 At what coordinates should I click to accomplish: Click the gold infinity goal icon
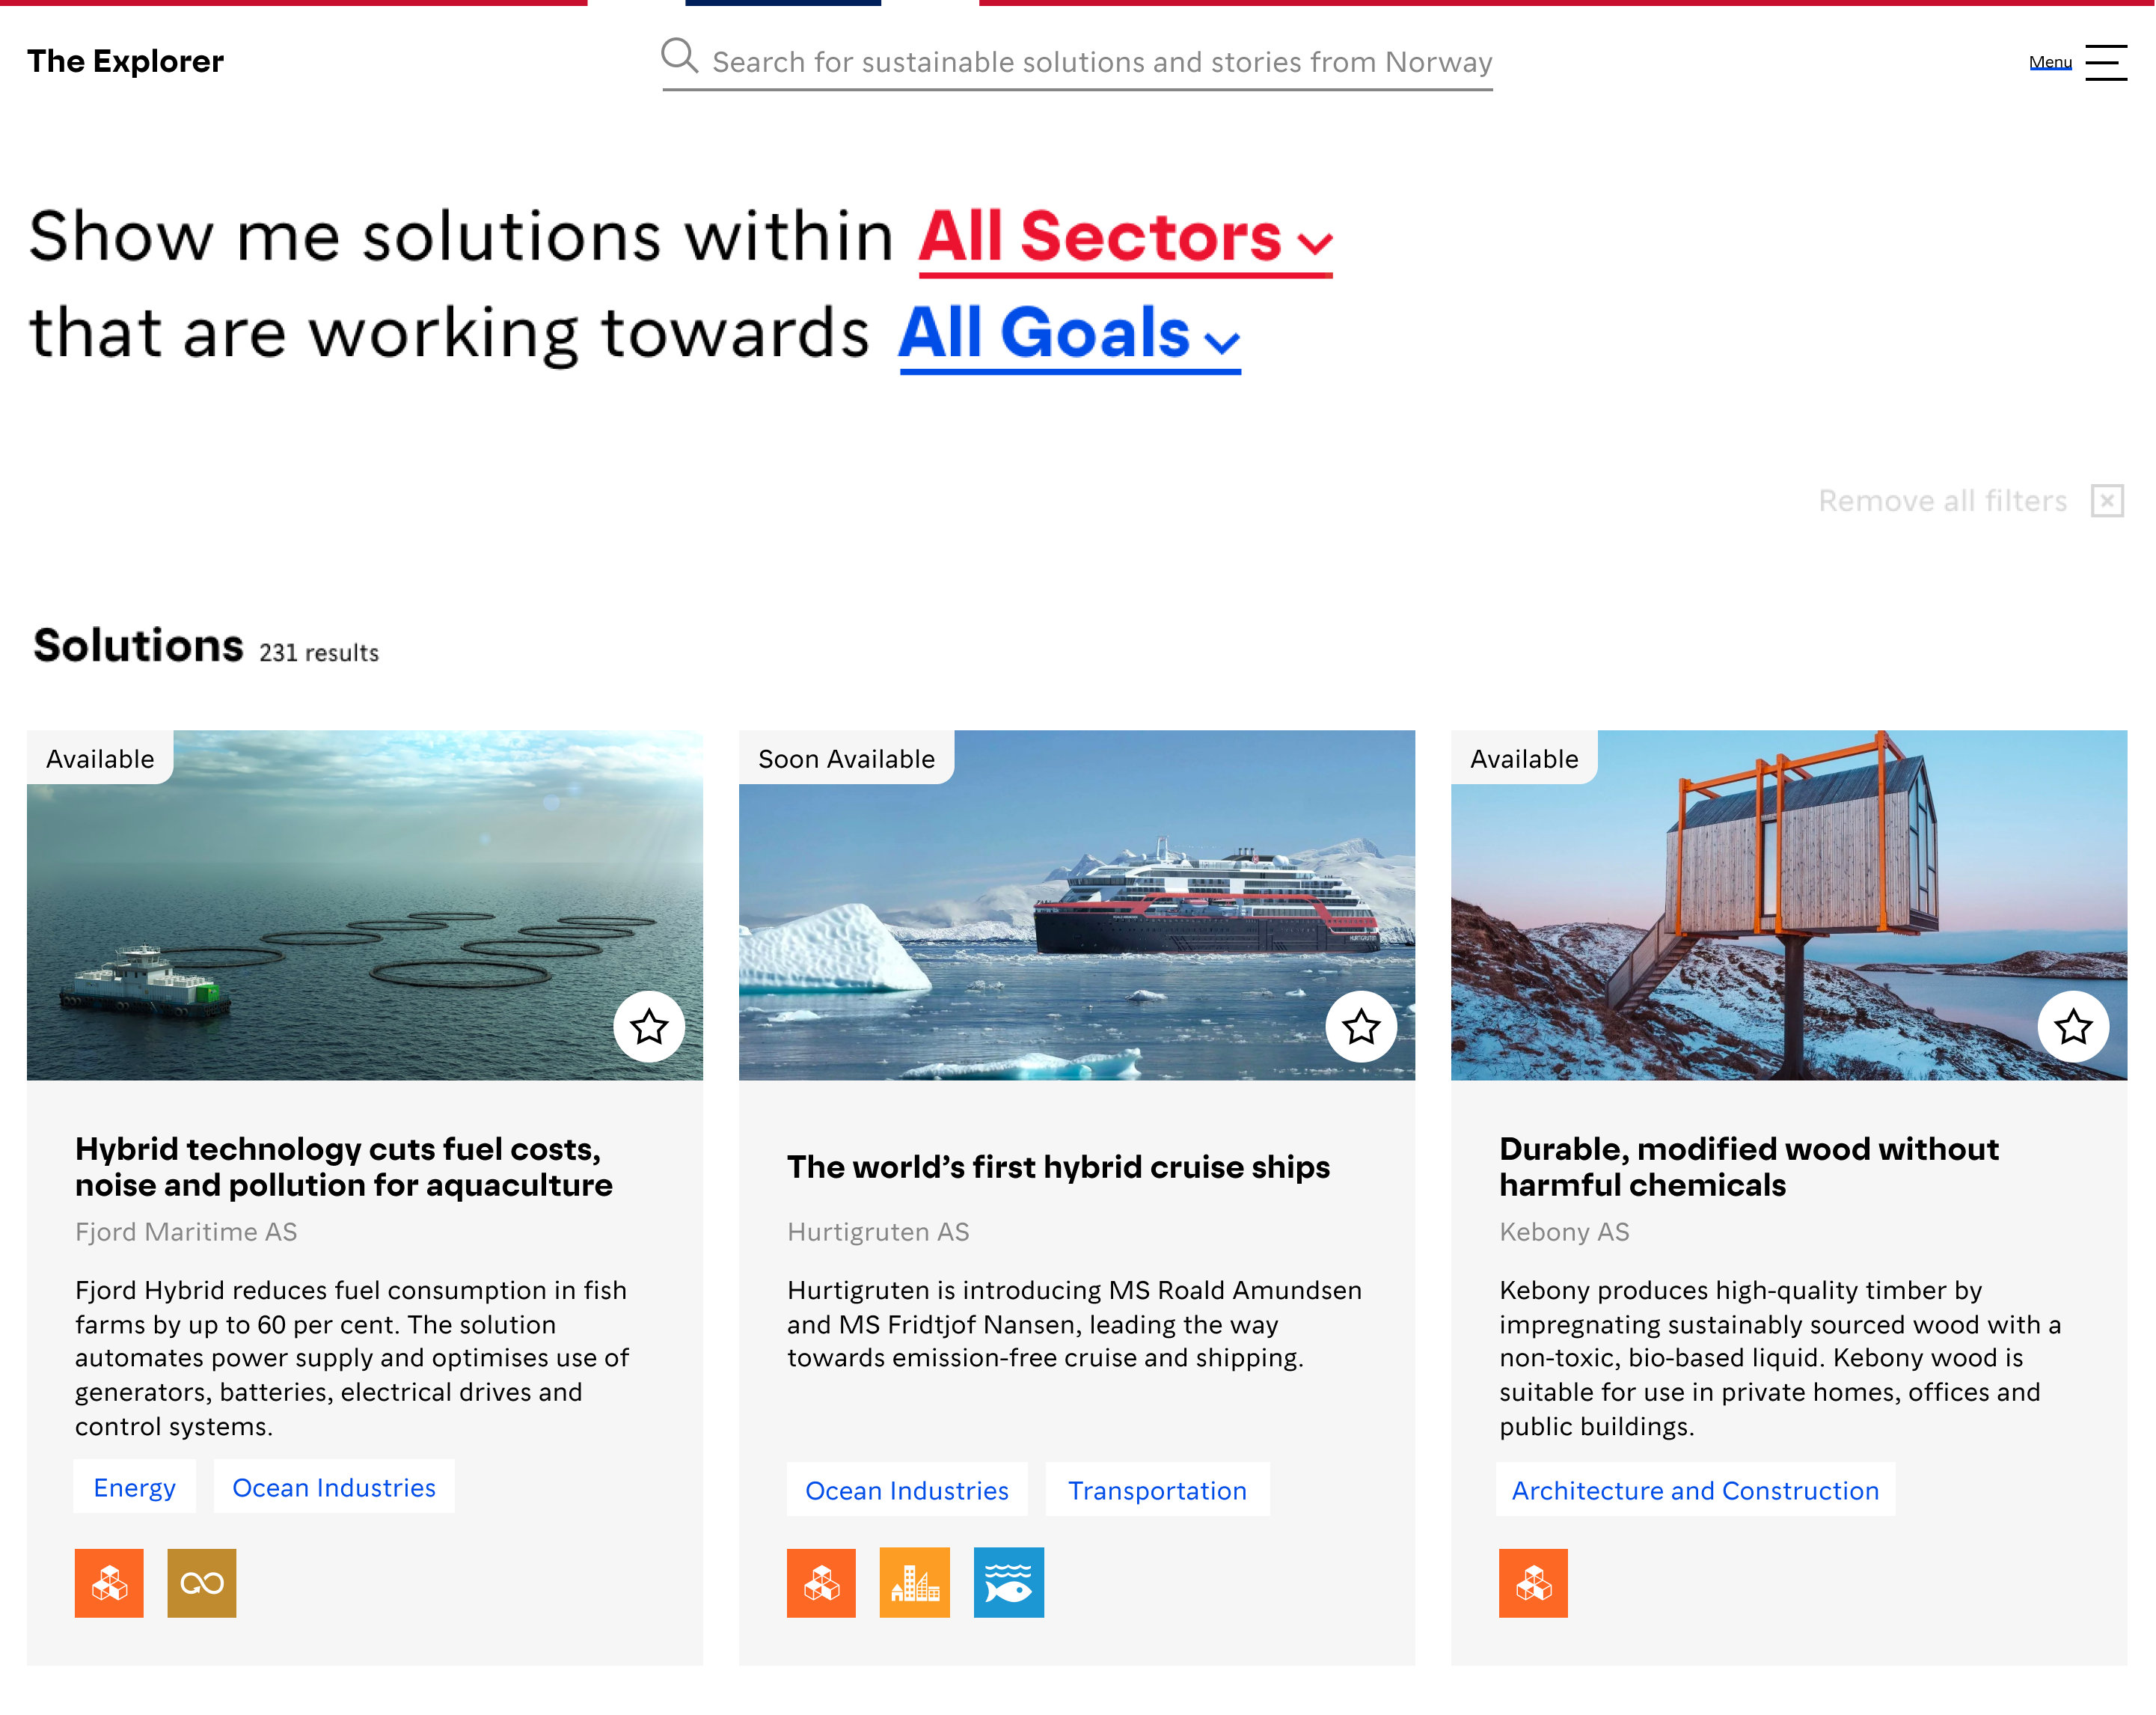click(x=202, y=1583)
